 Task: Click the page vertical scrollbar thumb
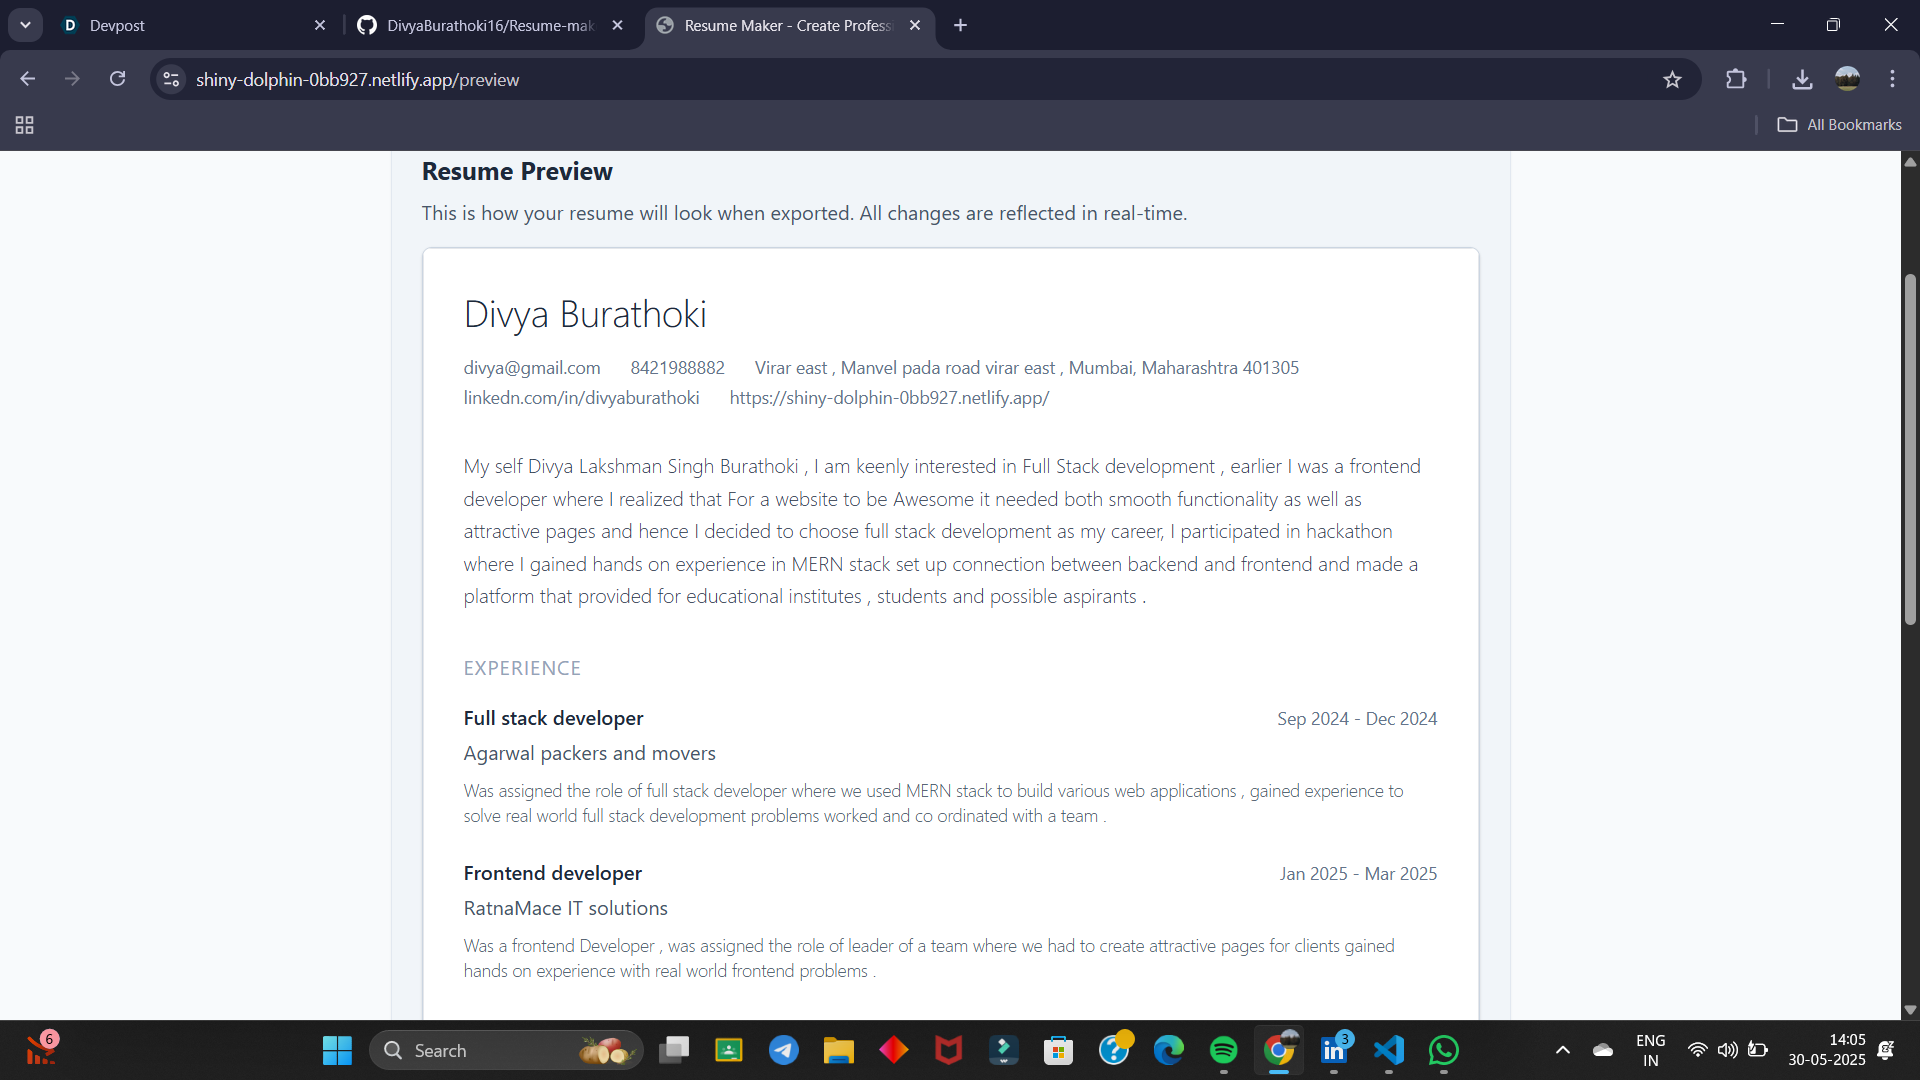point(1910,450)
